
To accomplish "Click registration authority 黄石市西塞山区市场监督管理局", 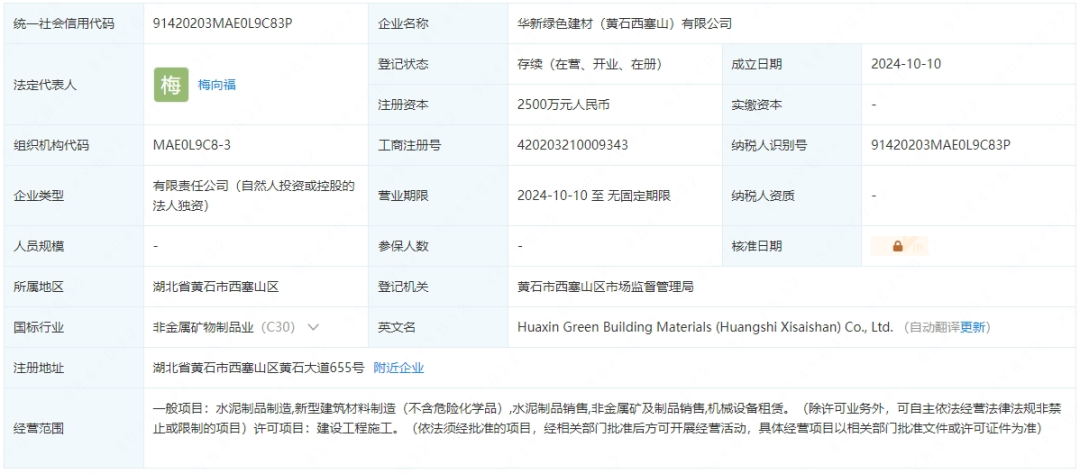I will (605, 287).
